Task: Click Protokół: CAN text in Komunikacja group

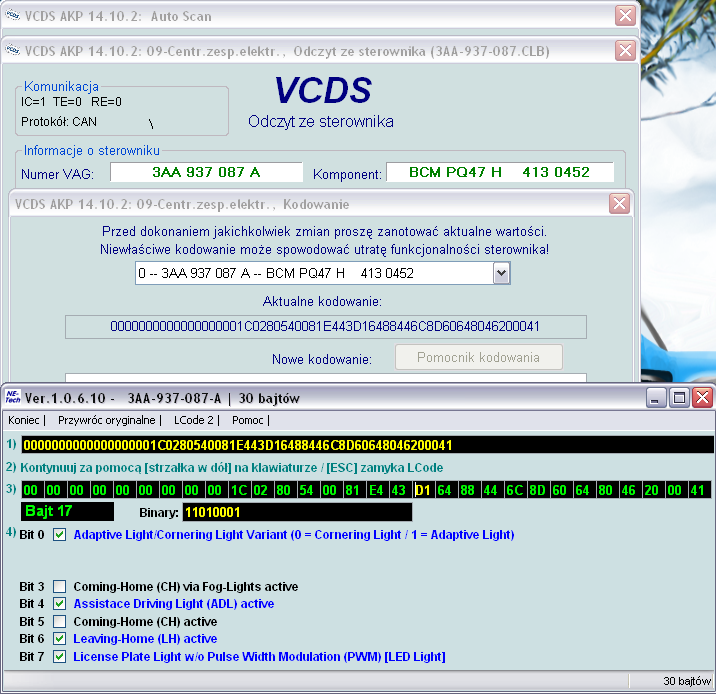Action: pyautogui.click(x=59, y=122)
